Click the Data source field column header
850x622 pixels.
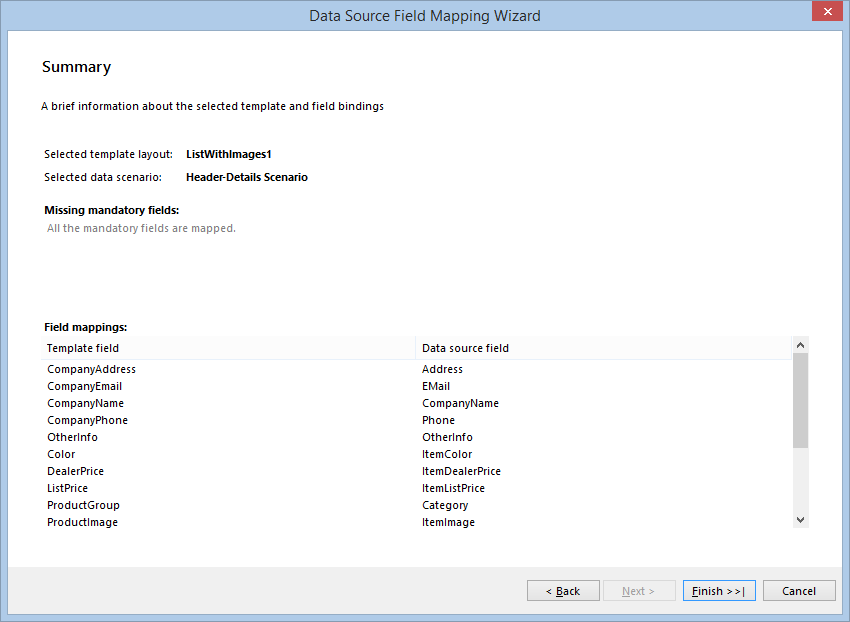[x=467, y=347]
